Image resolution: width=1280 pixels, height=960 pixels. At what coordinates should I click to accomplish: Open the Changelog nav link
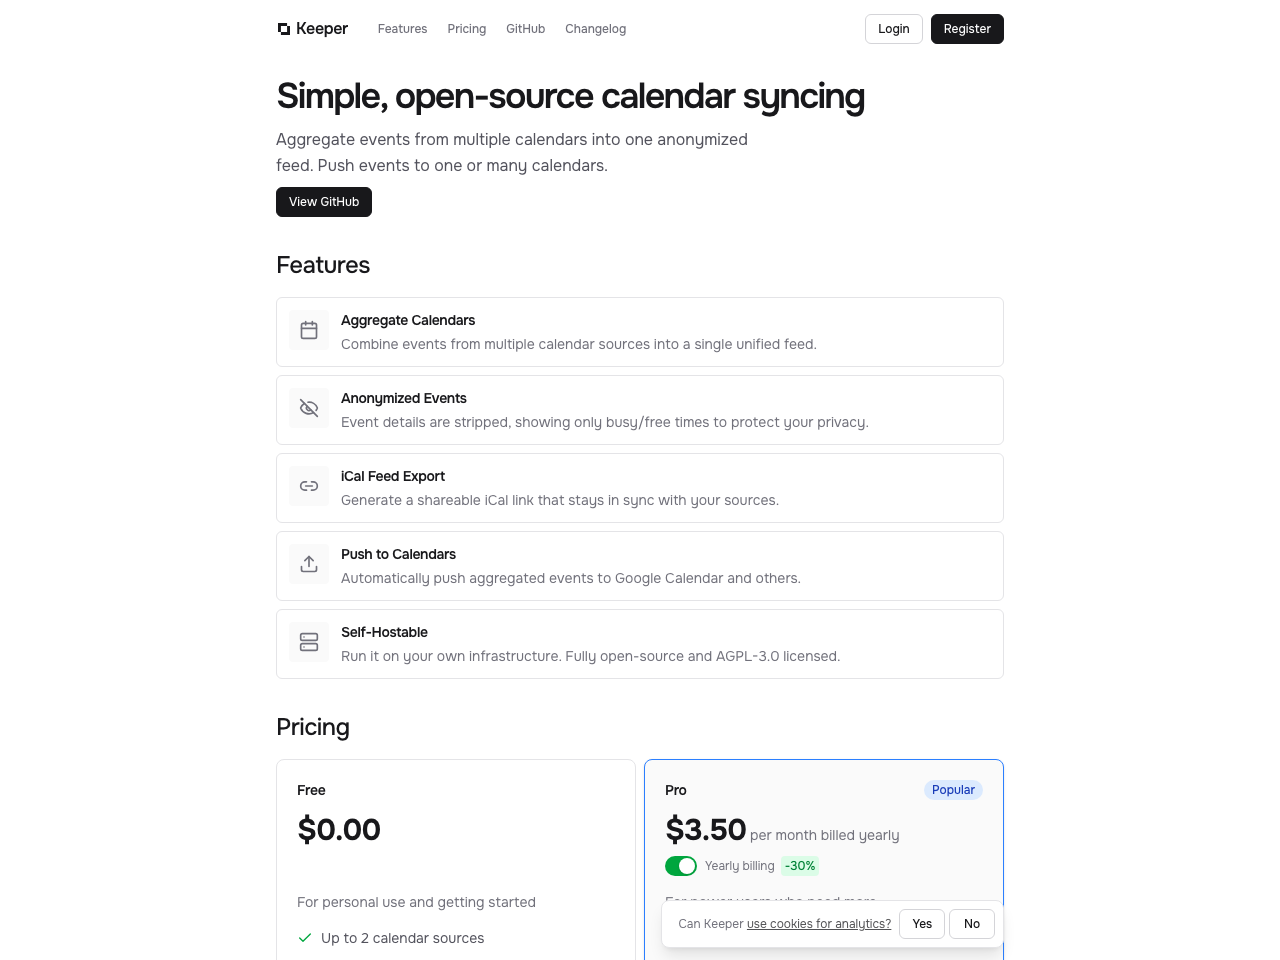click(x=595, y=29)
